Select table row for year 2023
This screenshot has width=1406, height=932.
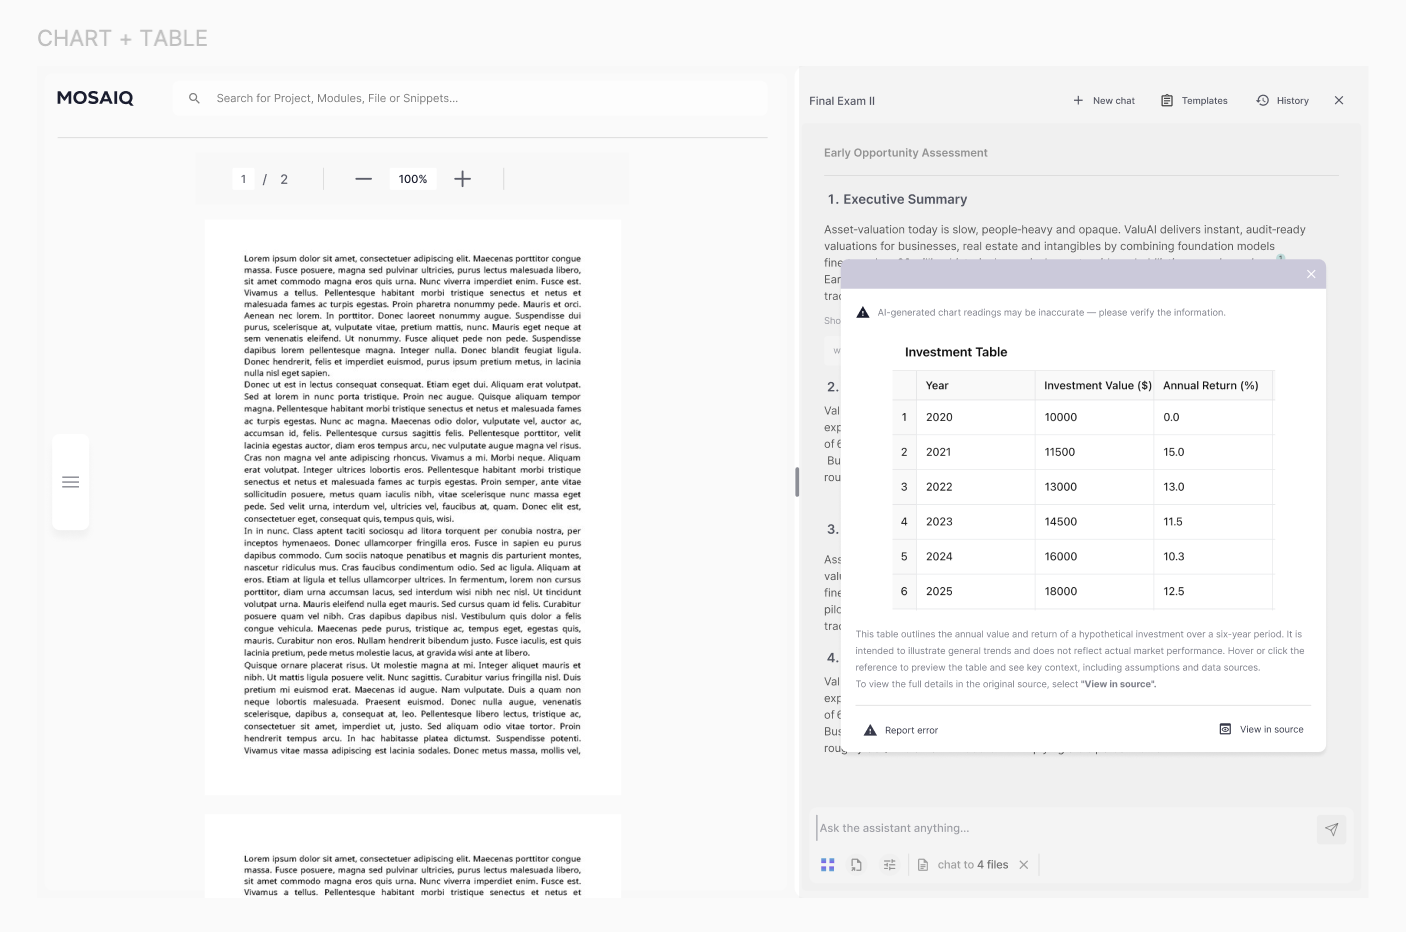(x=1082, y=522)
